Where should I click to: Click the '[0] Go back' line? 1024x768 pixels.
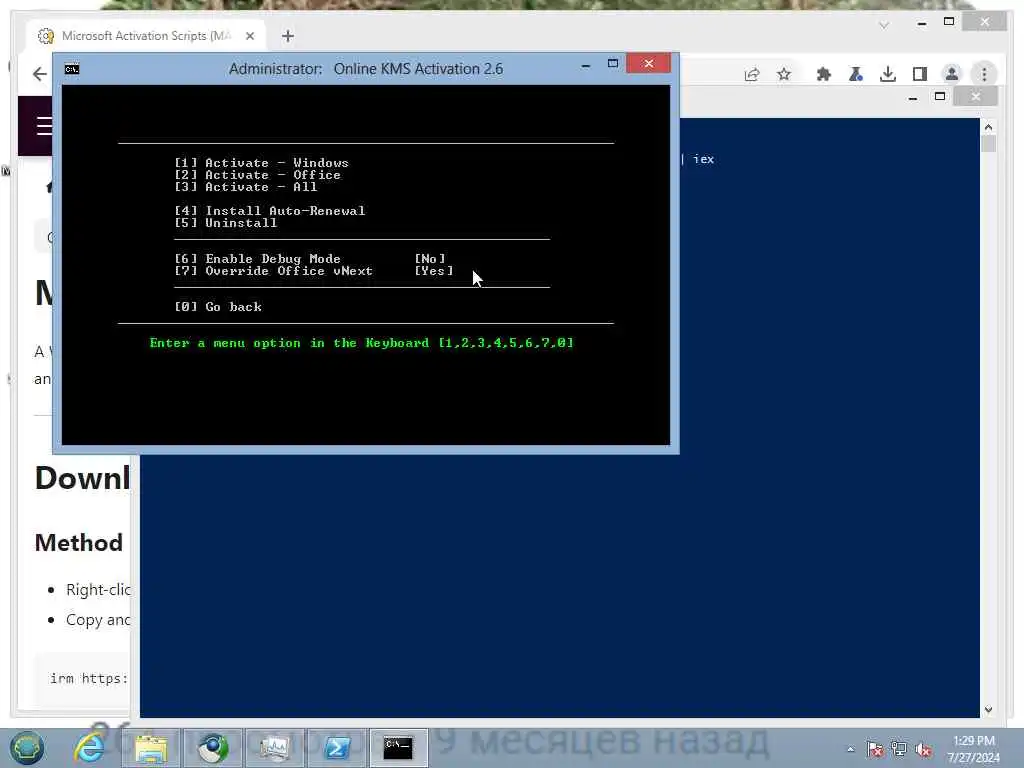(217, 306)
